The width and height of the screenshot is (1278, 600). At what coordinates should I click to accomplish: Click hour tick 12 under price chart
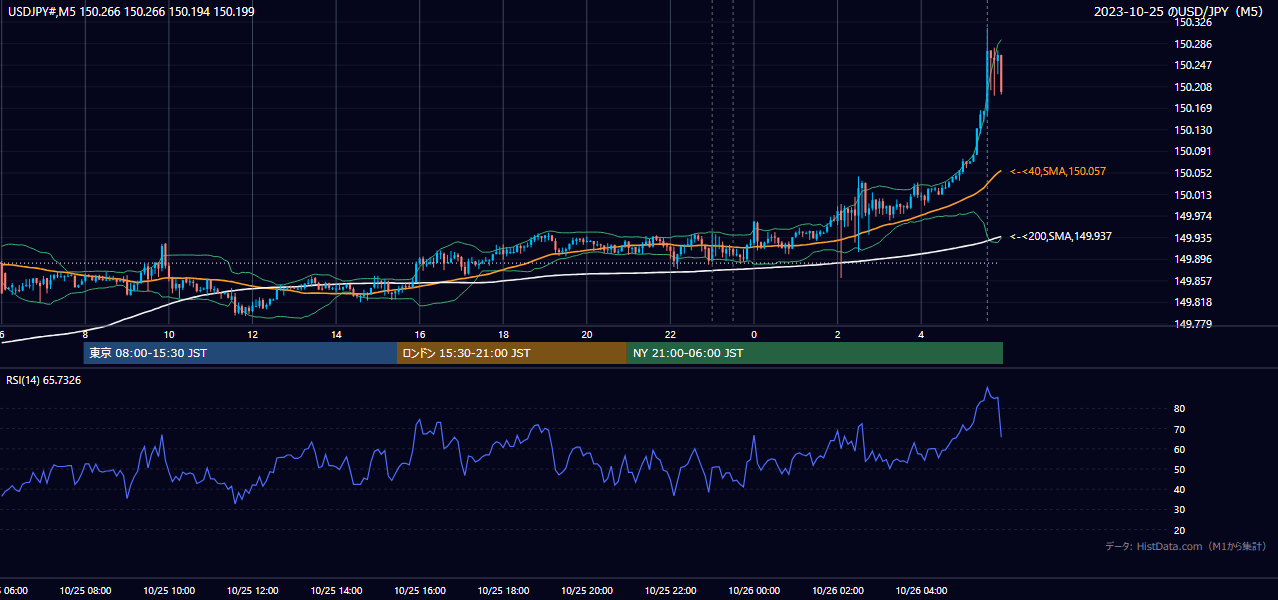point(252,335)
